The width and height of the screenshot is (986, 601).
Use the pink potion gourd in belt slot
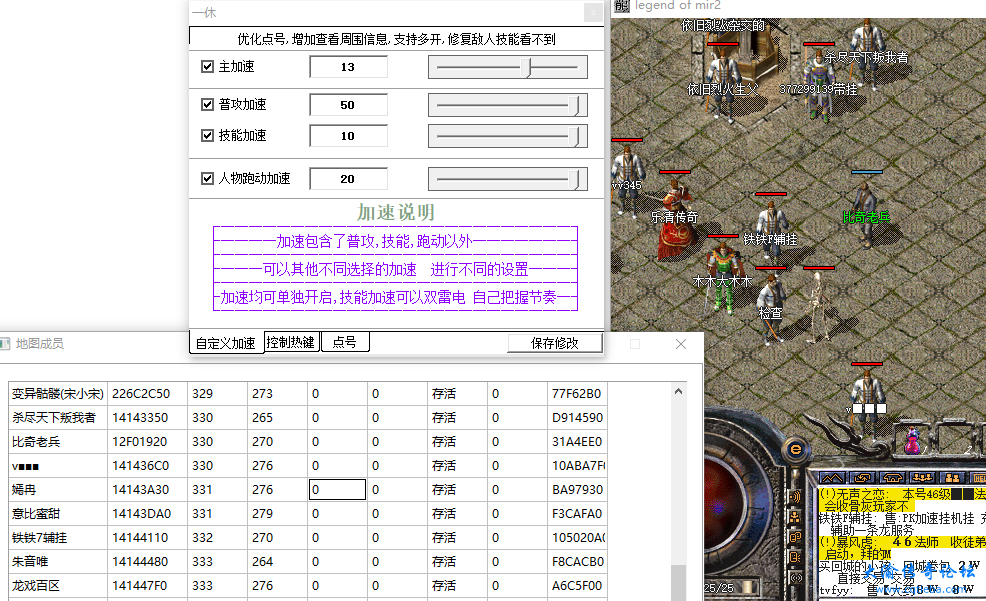pos(911,440)
